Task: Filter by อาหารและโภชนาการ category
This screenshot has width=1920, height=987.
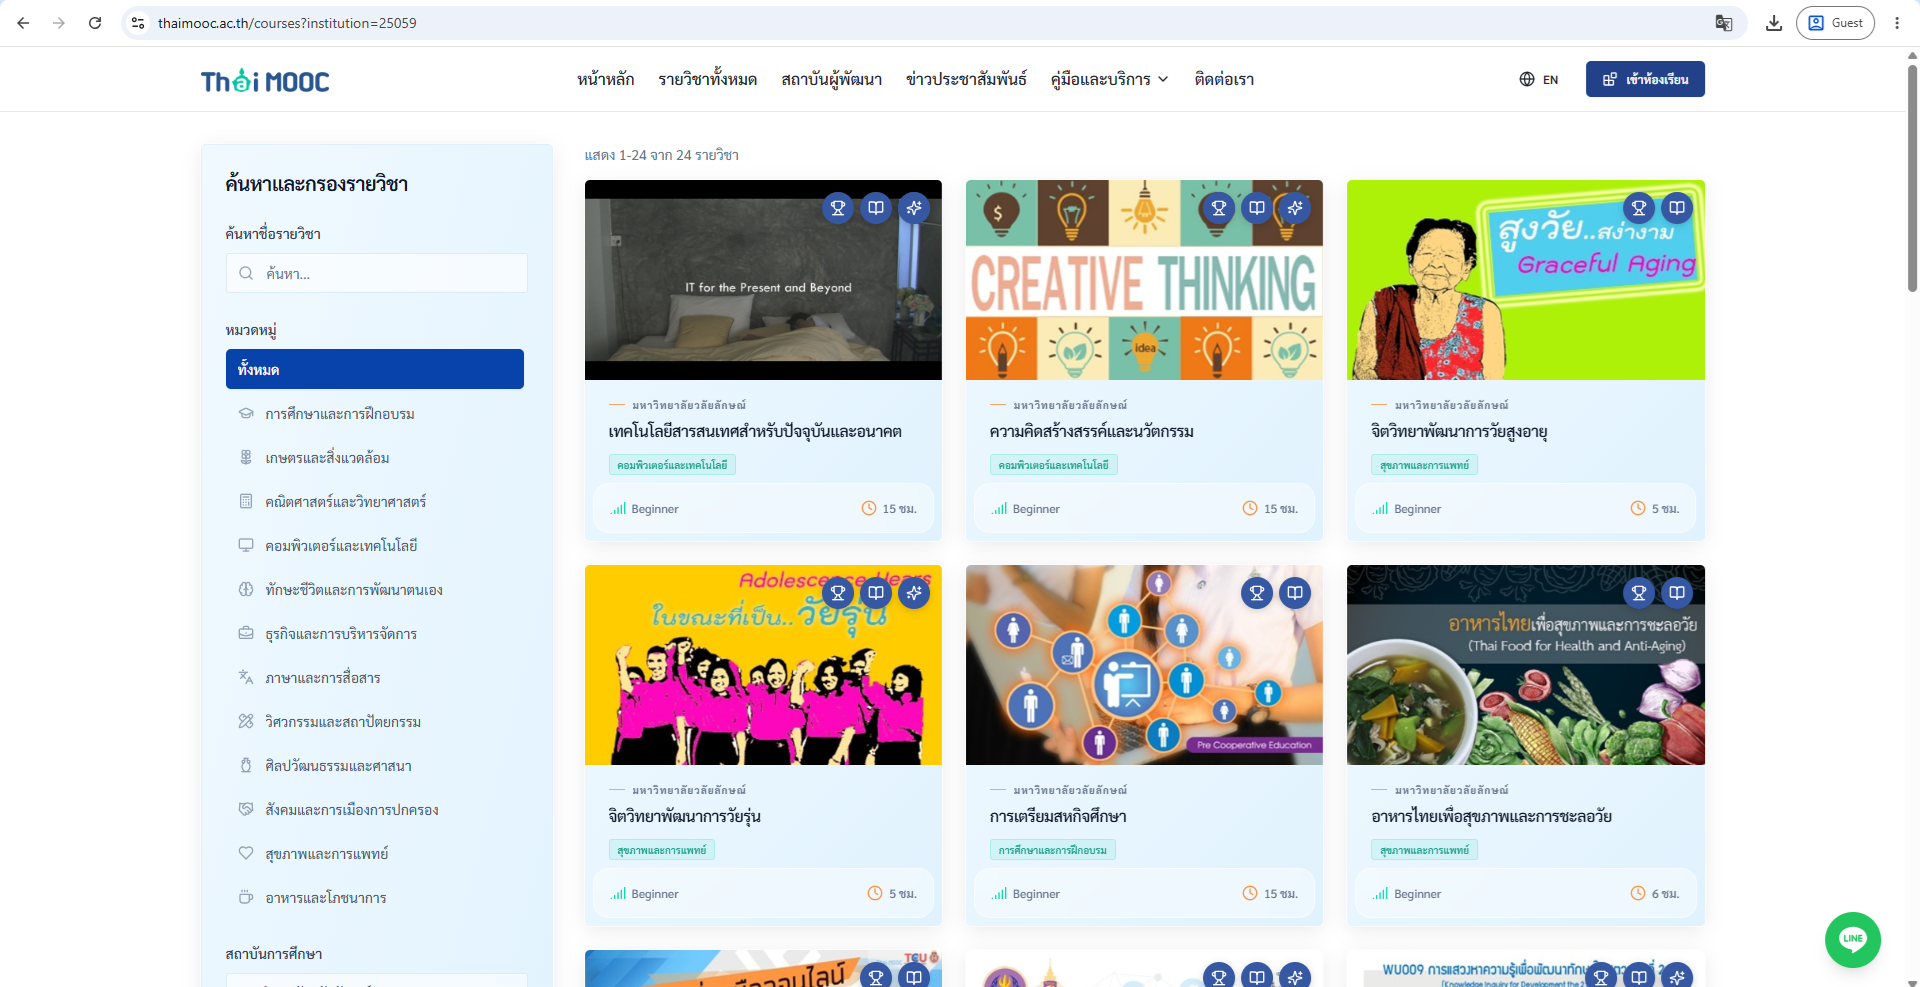Action: [x=375, y=898]
